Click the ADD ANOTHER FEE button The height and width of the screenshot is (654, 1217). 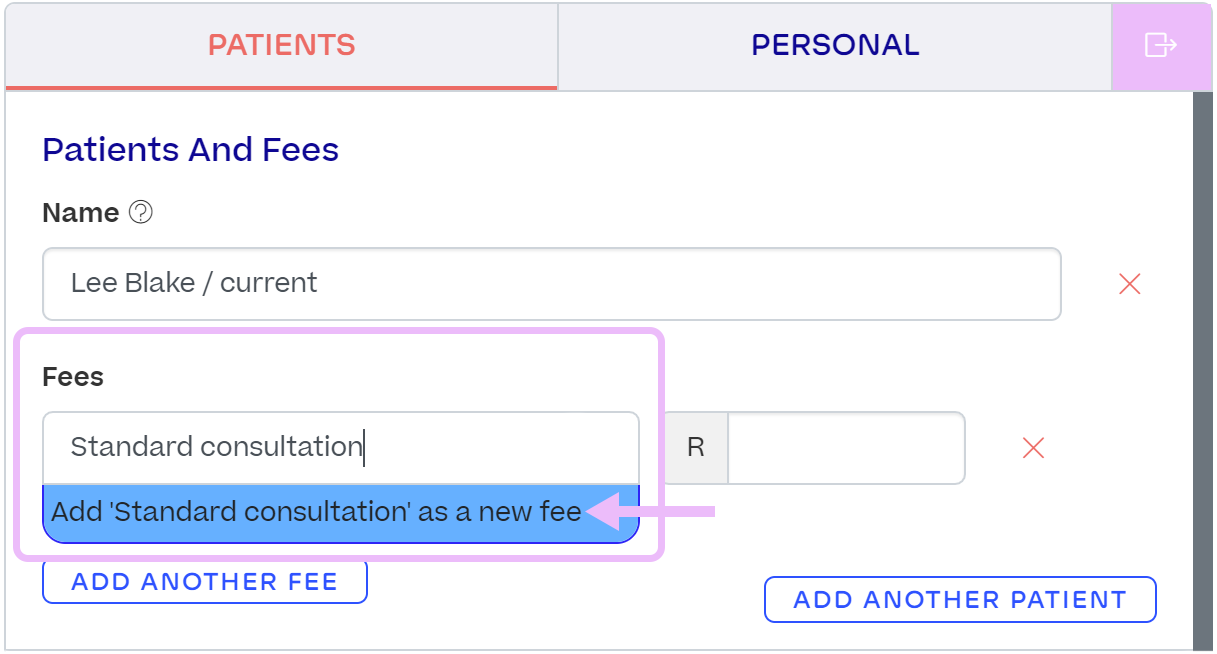(x=205, y=582)
